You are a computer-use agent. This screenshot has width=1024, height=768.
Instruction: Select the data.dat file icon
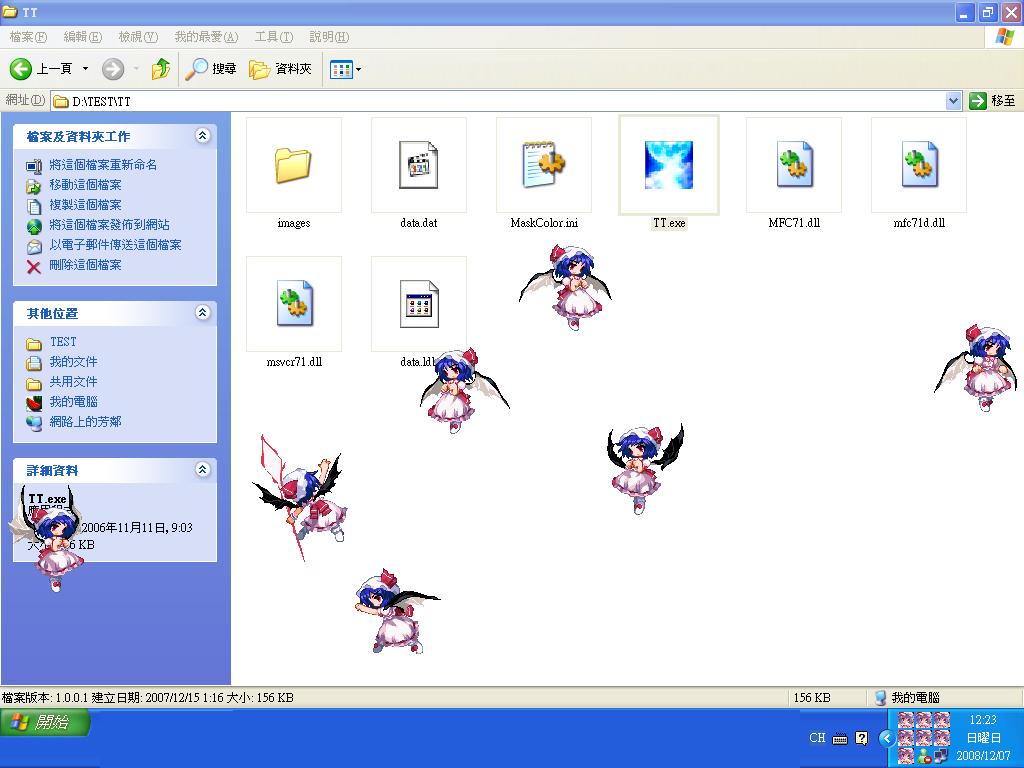click(x=418, y=166)
